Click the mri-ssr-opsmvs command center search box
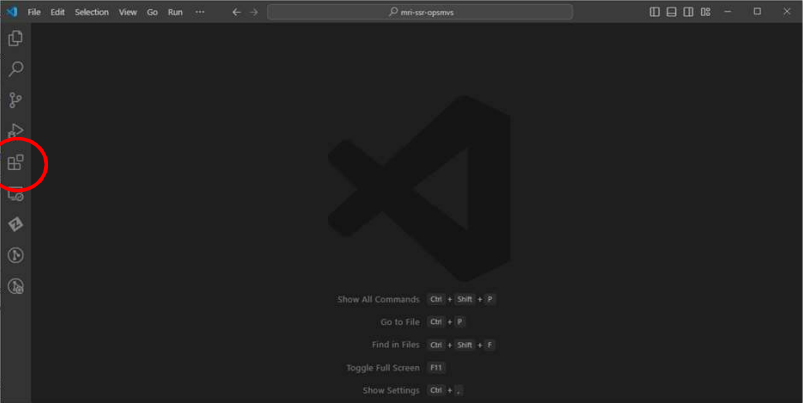 [x=420, y=12]
